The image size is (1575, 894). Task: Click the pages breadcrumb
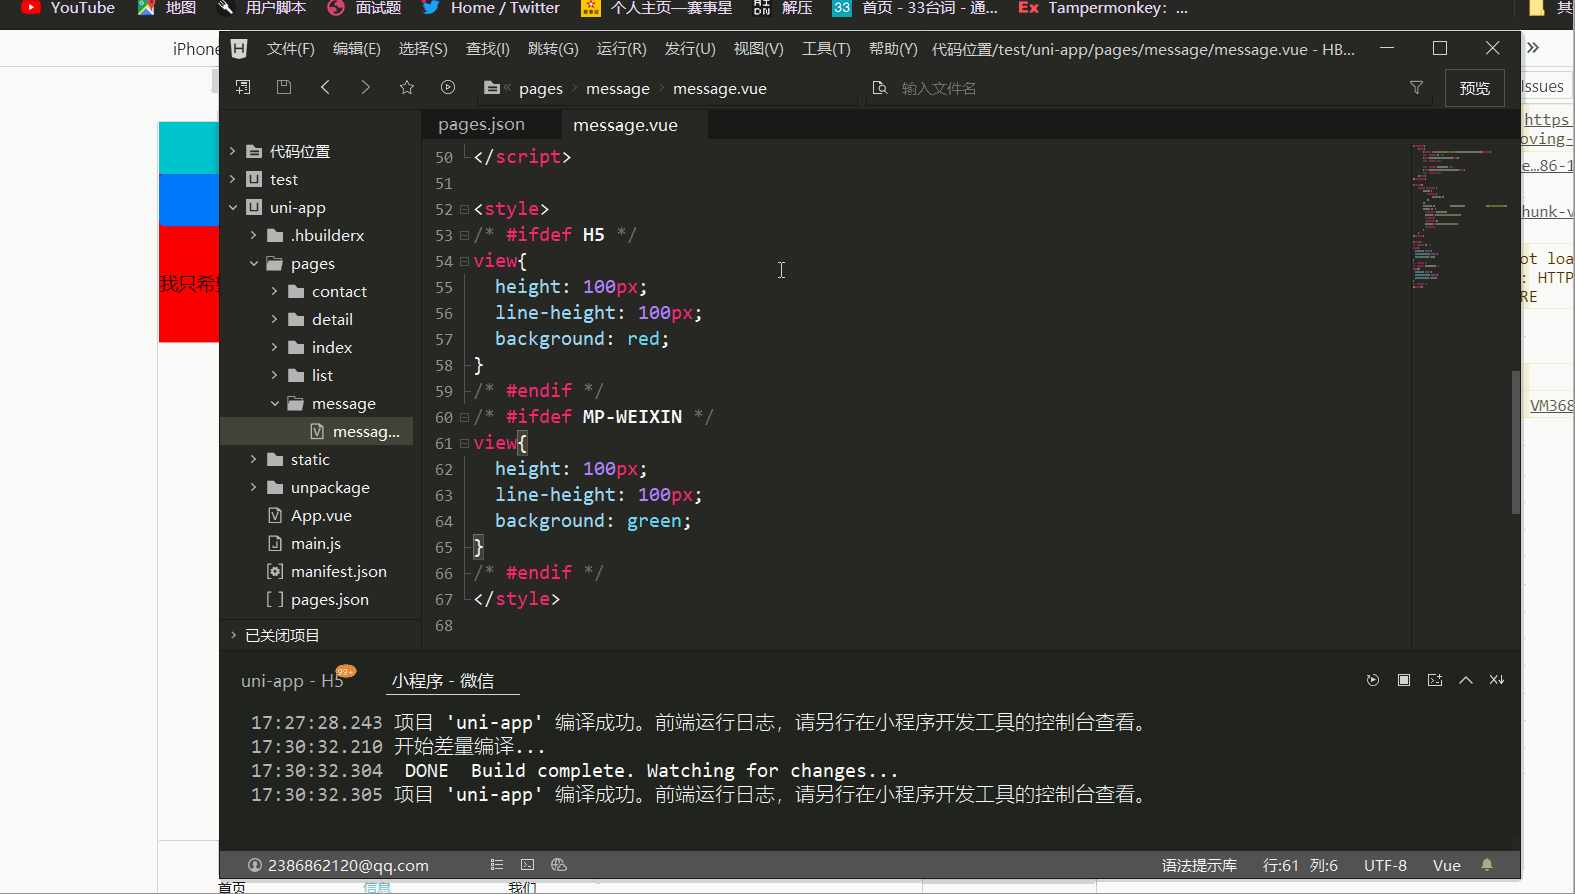click(541, 89)
